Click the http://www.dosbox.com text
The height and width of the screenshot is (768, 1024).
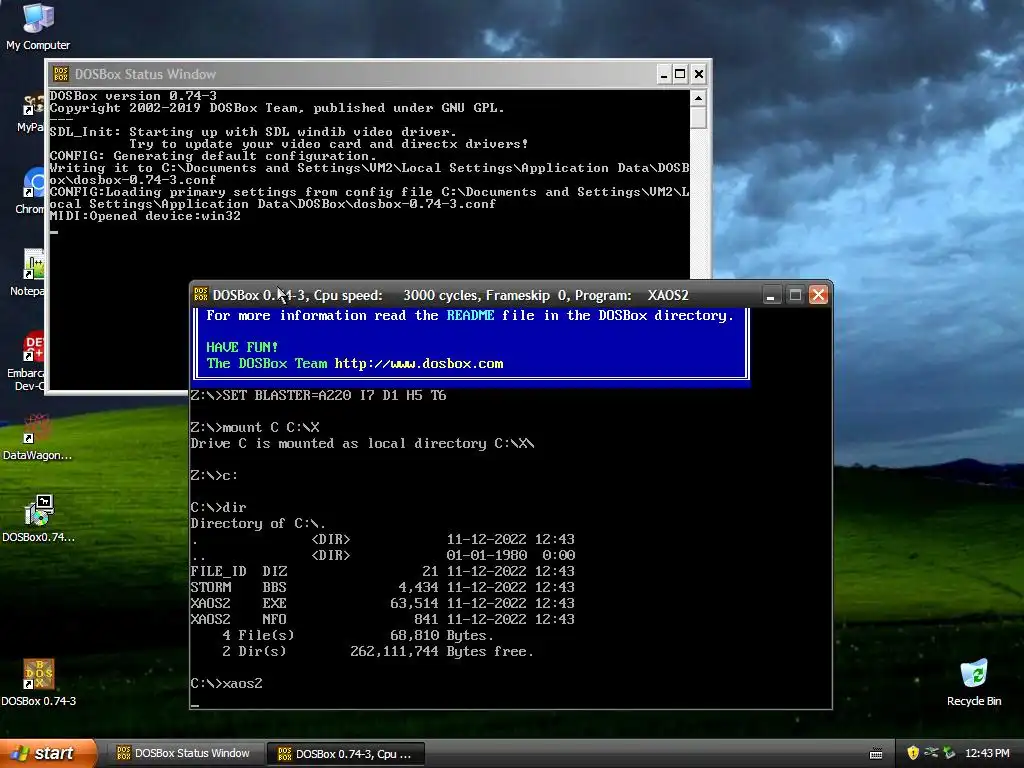tap(419, 364)
